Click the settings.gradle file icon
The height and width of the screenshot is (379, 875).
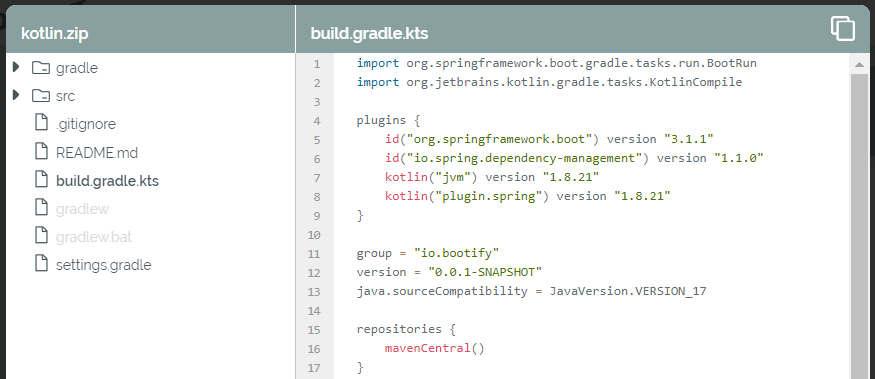(x=41, y=263)
